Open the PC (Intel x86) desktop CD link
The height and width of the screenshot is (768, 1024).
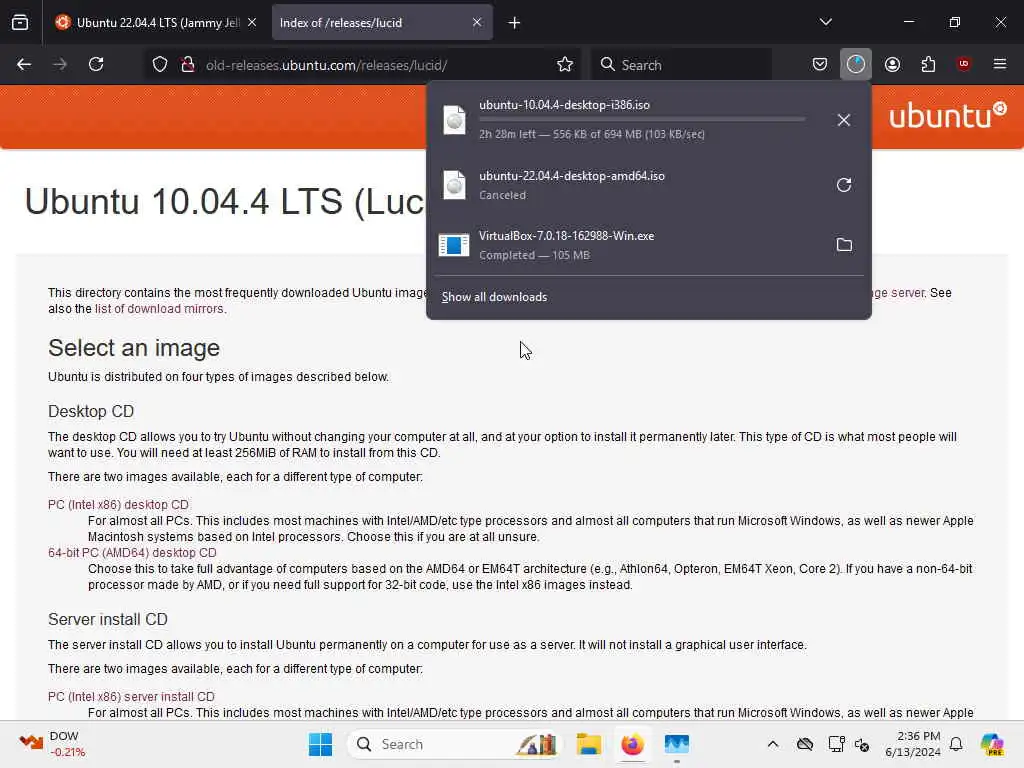[x=118, y=505]
